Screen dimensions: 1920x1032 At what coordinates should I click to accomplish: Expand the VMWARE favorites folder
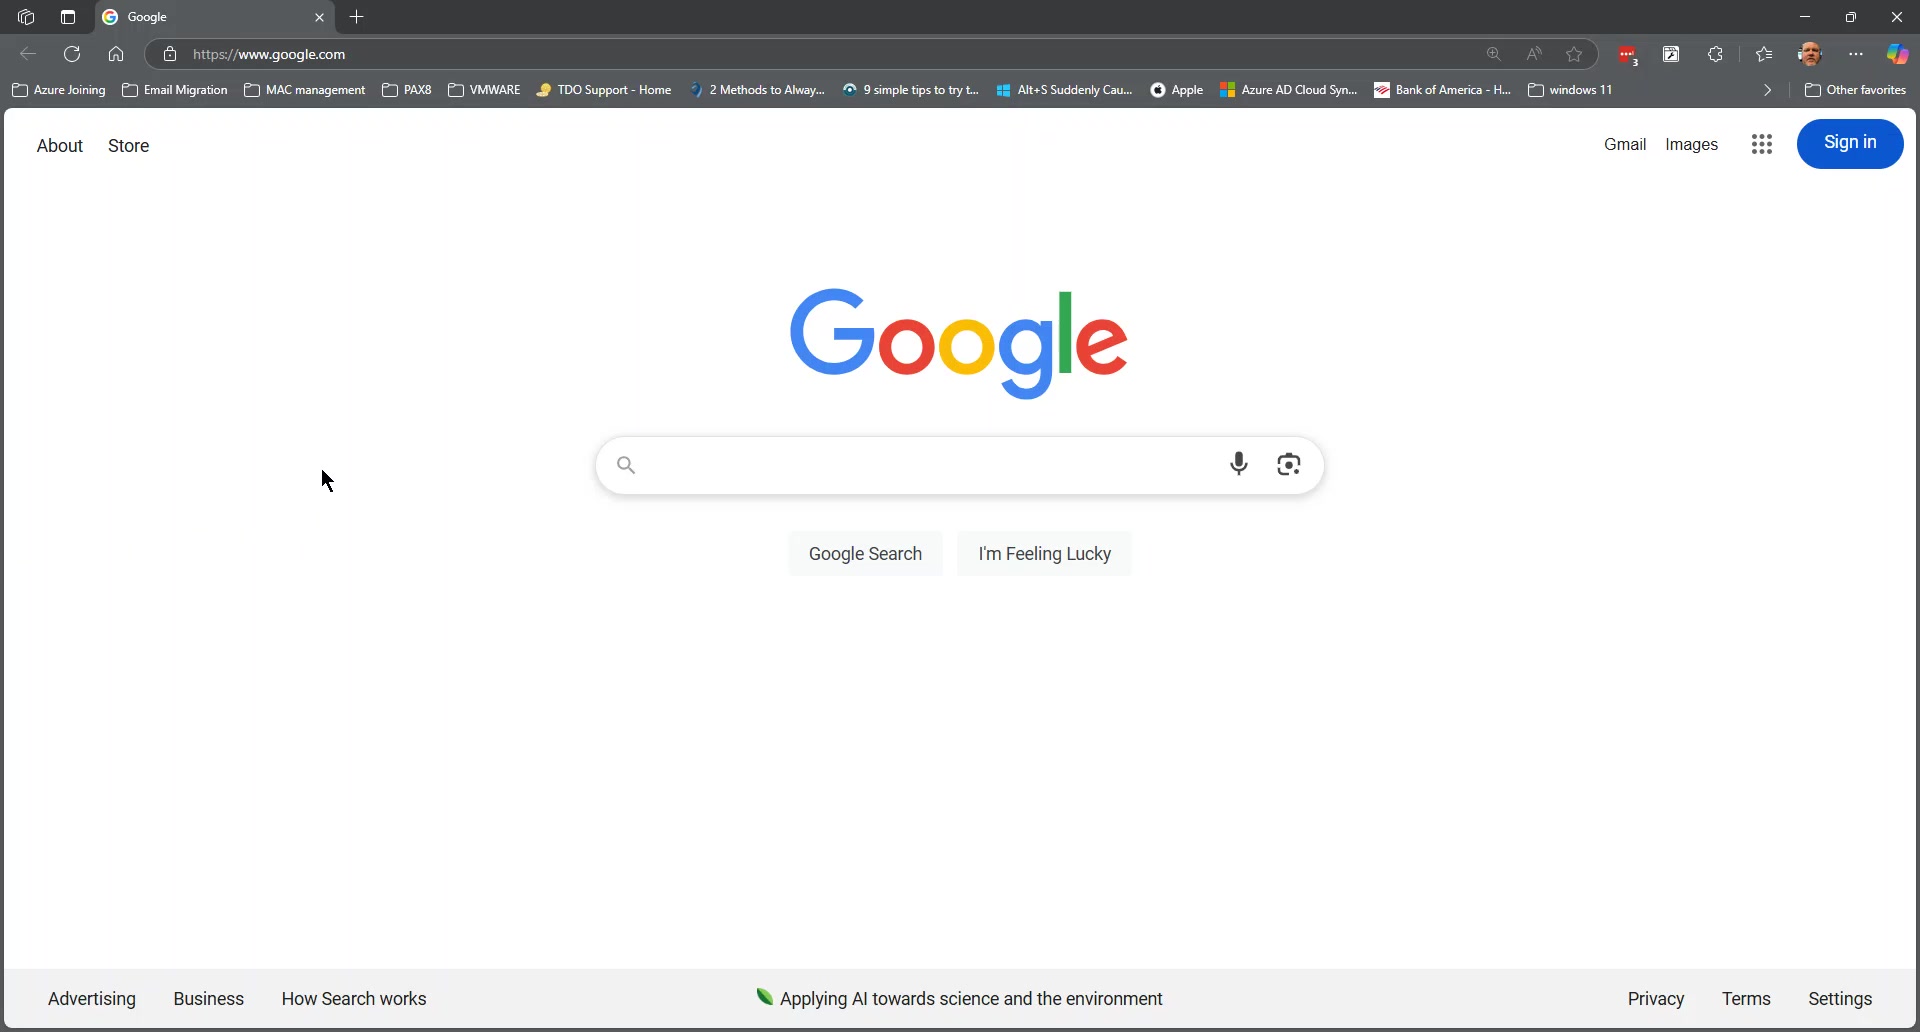tap(484, 90)
